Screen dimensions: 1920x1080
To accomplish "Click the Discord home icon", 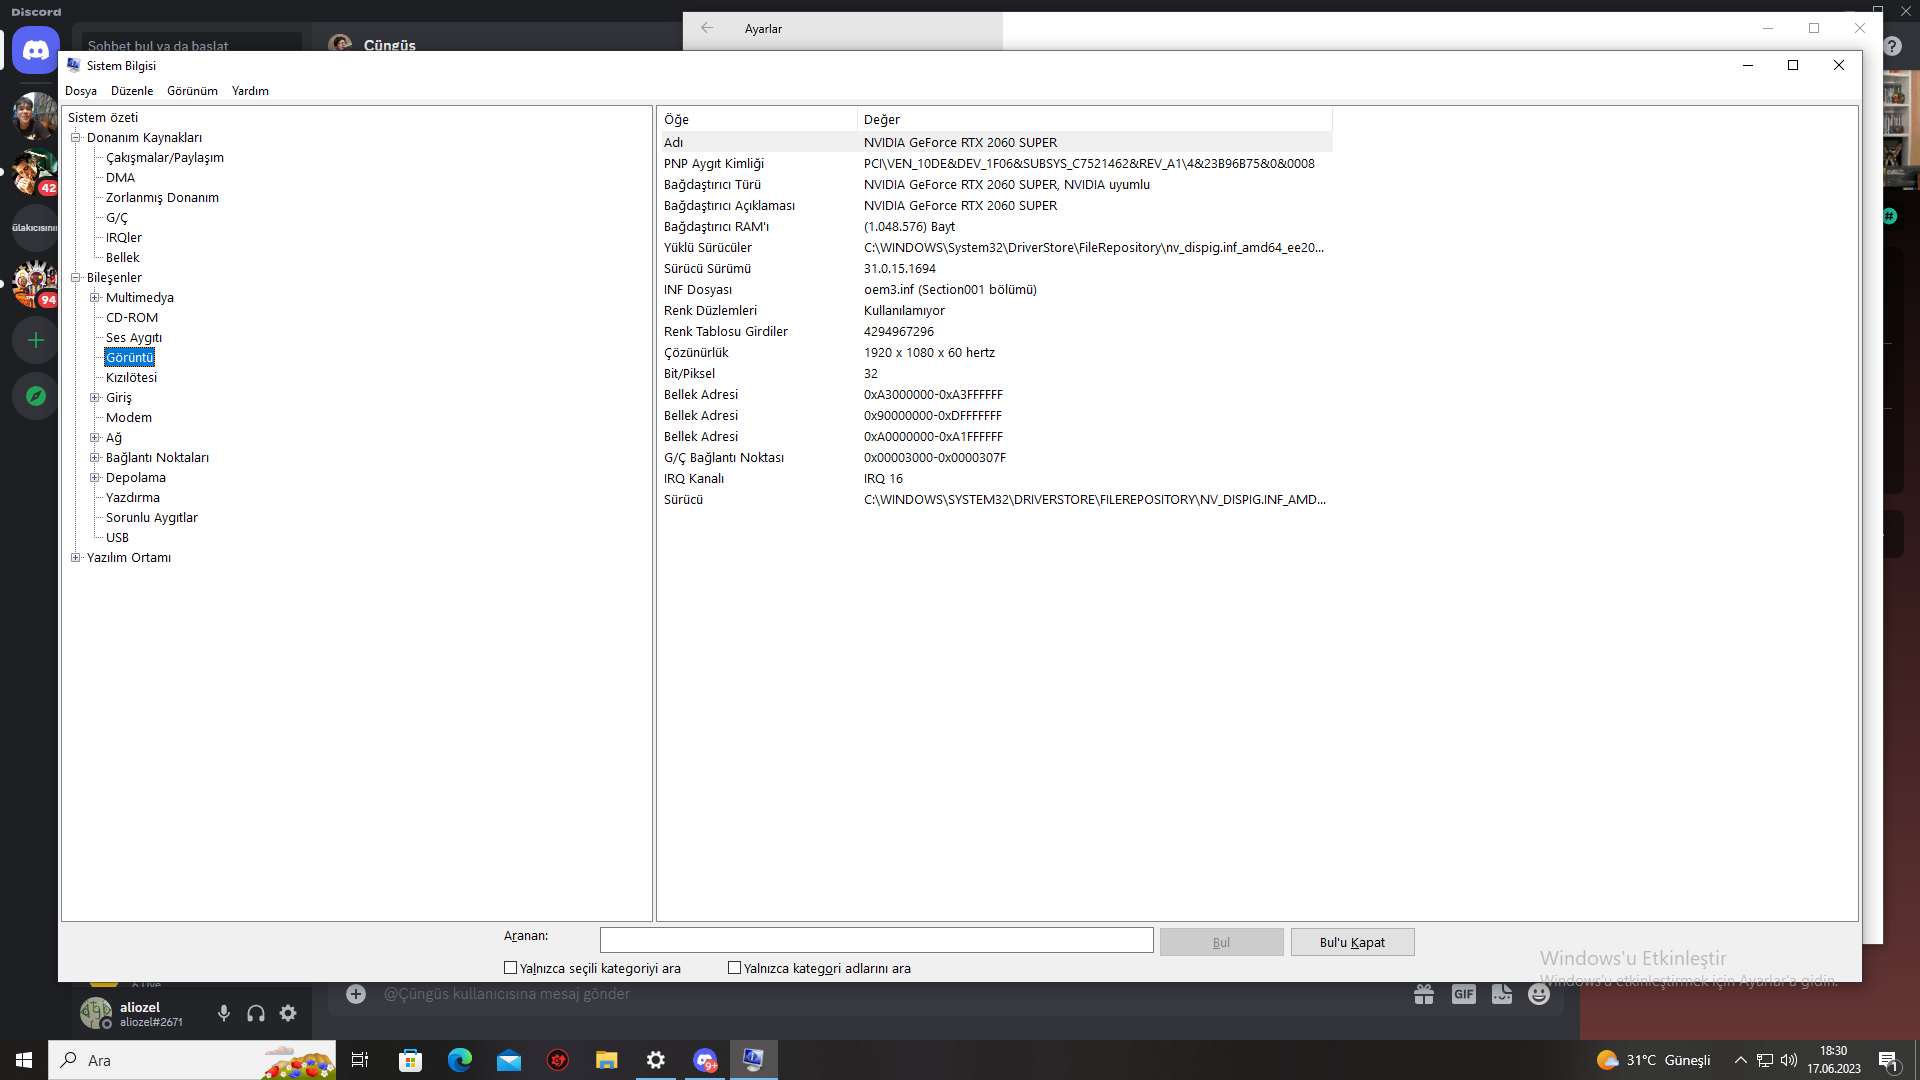I will click(36, 50).
